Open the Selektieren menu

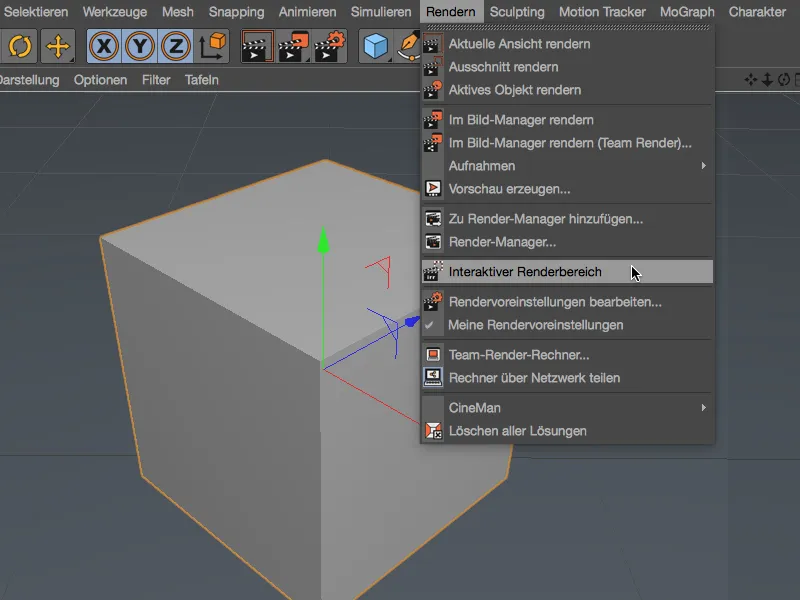[x=36, y=12]
